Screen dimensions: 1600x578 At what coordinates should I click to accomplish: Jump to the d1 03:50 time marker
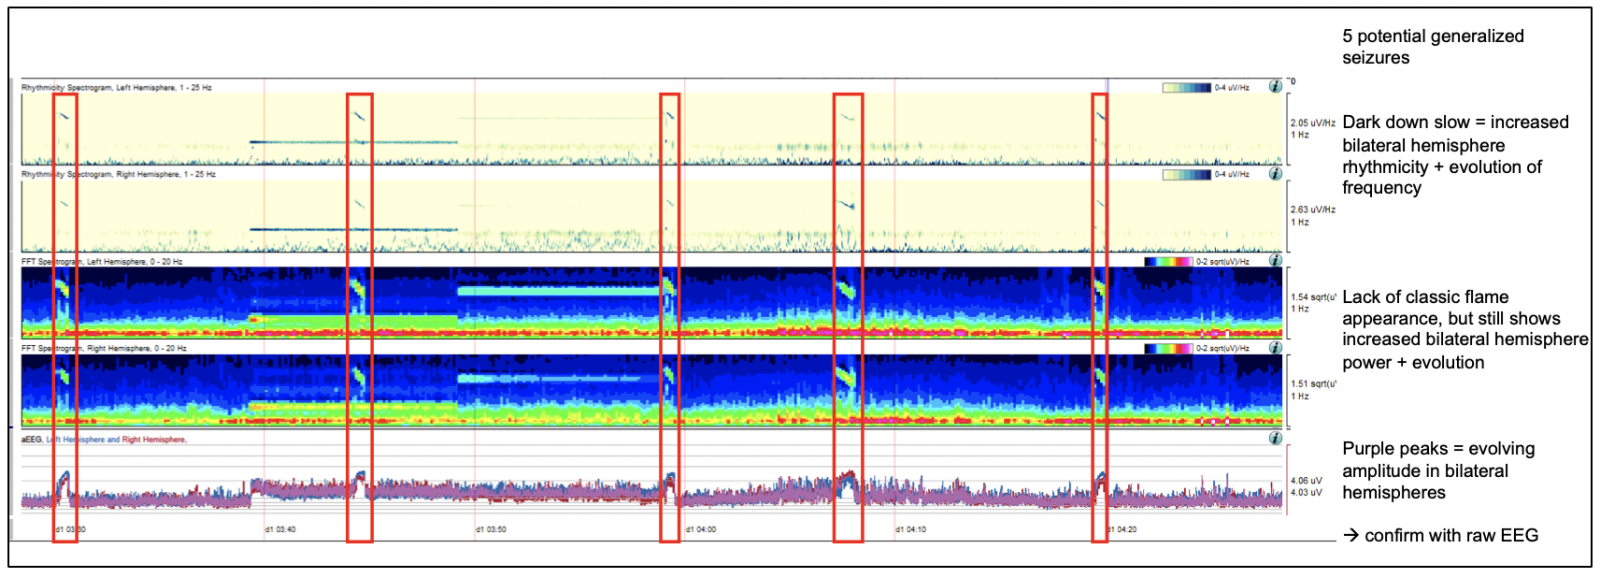click(x=491, y=529)
